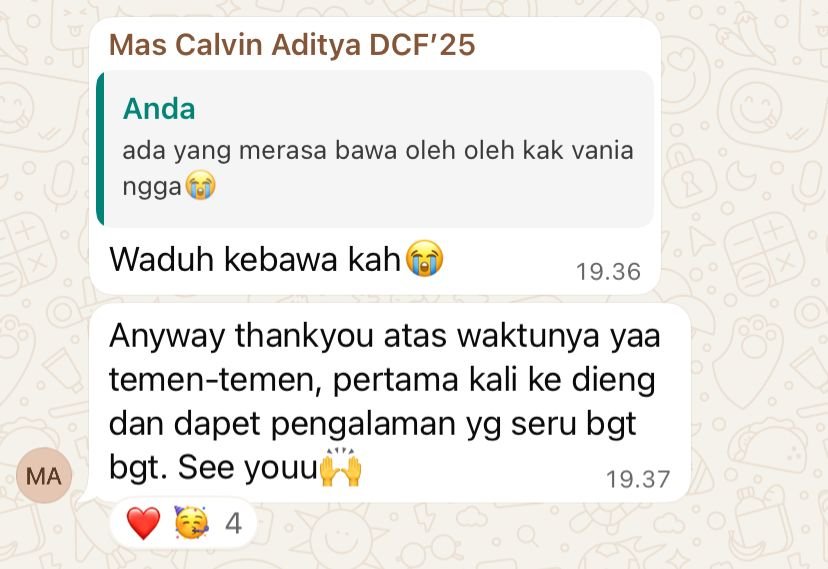Screen dimensions: 828x569
Task: Select the Waduh kebawa kah message text
Action: pyautogui.click(x=255, y=259)
